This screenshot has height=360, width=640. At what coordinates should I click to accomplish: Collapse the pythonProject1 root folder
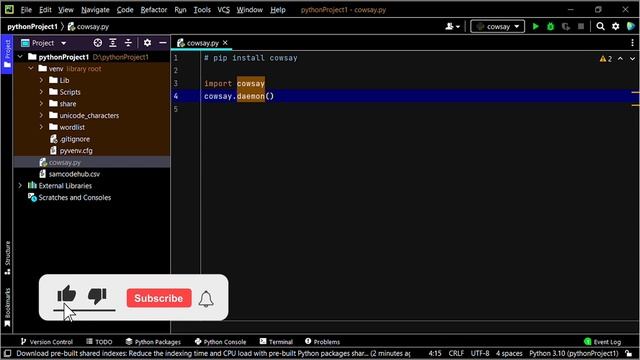20,57
